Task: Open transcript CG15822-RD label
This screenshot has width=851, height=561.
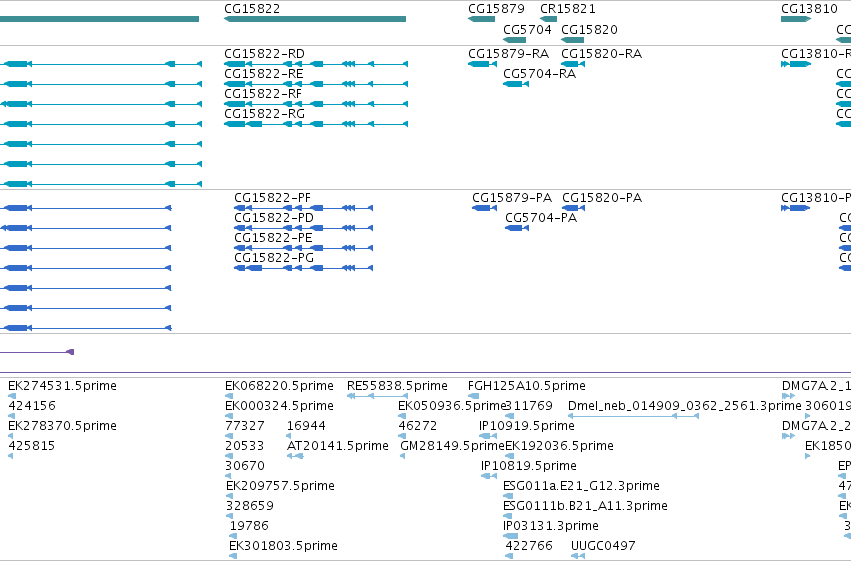Action: click(x=264, y=54)
